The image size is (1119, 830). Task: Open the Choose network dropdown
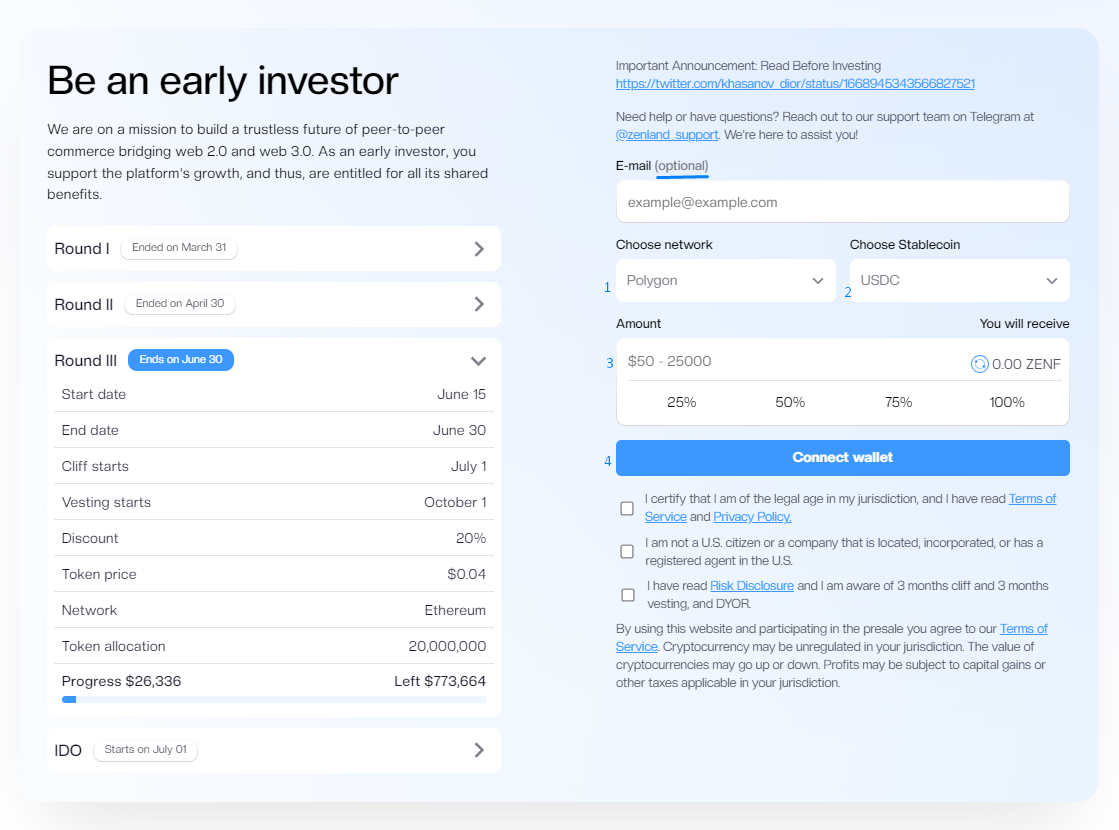tap(725, 280)
